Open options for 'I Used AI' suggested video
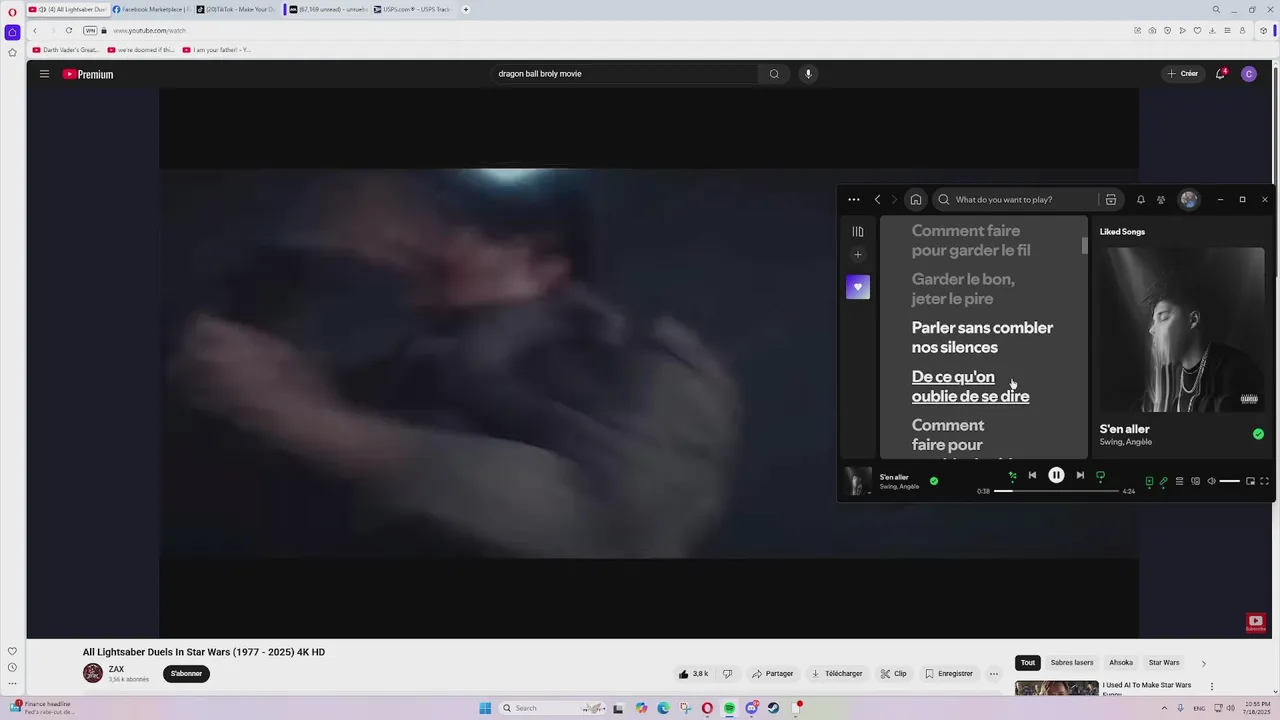The image size is (1280, 720). pos(1212,687)
